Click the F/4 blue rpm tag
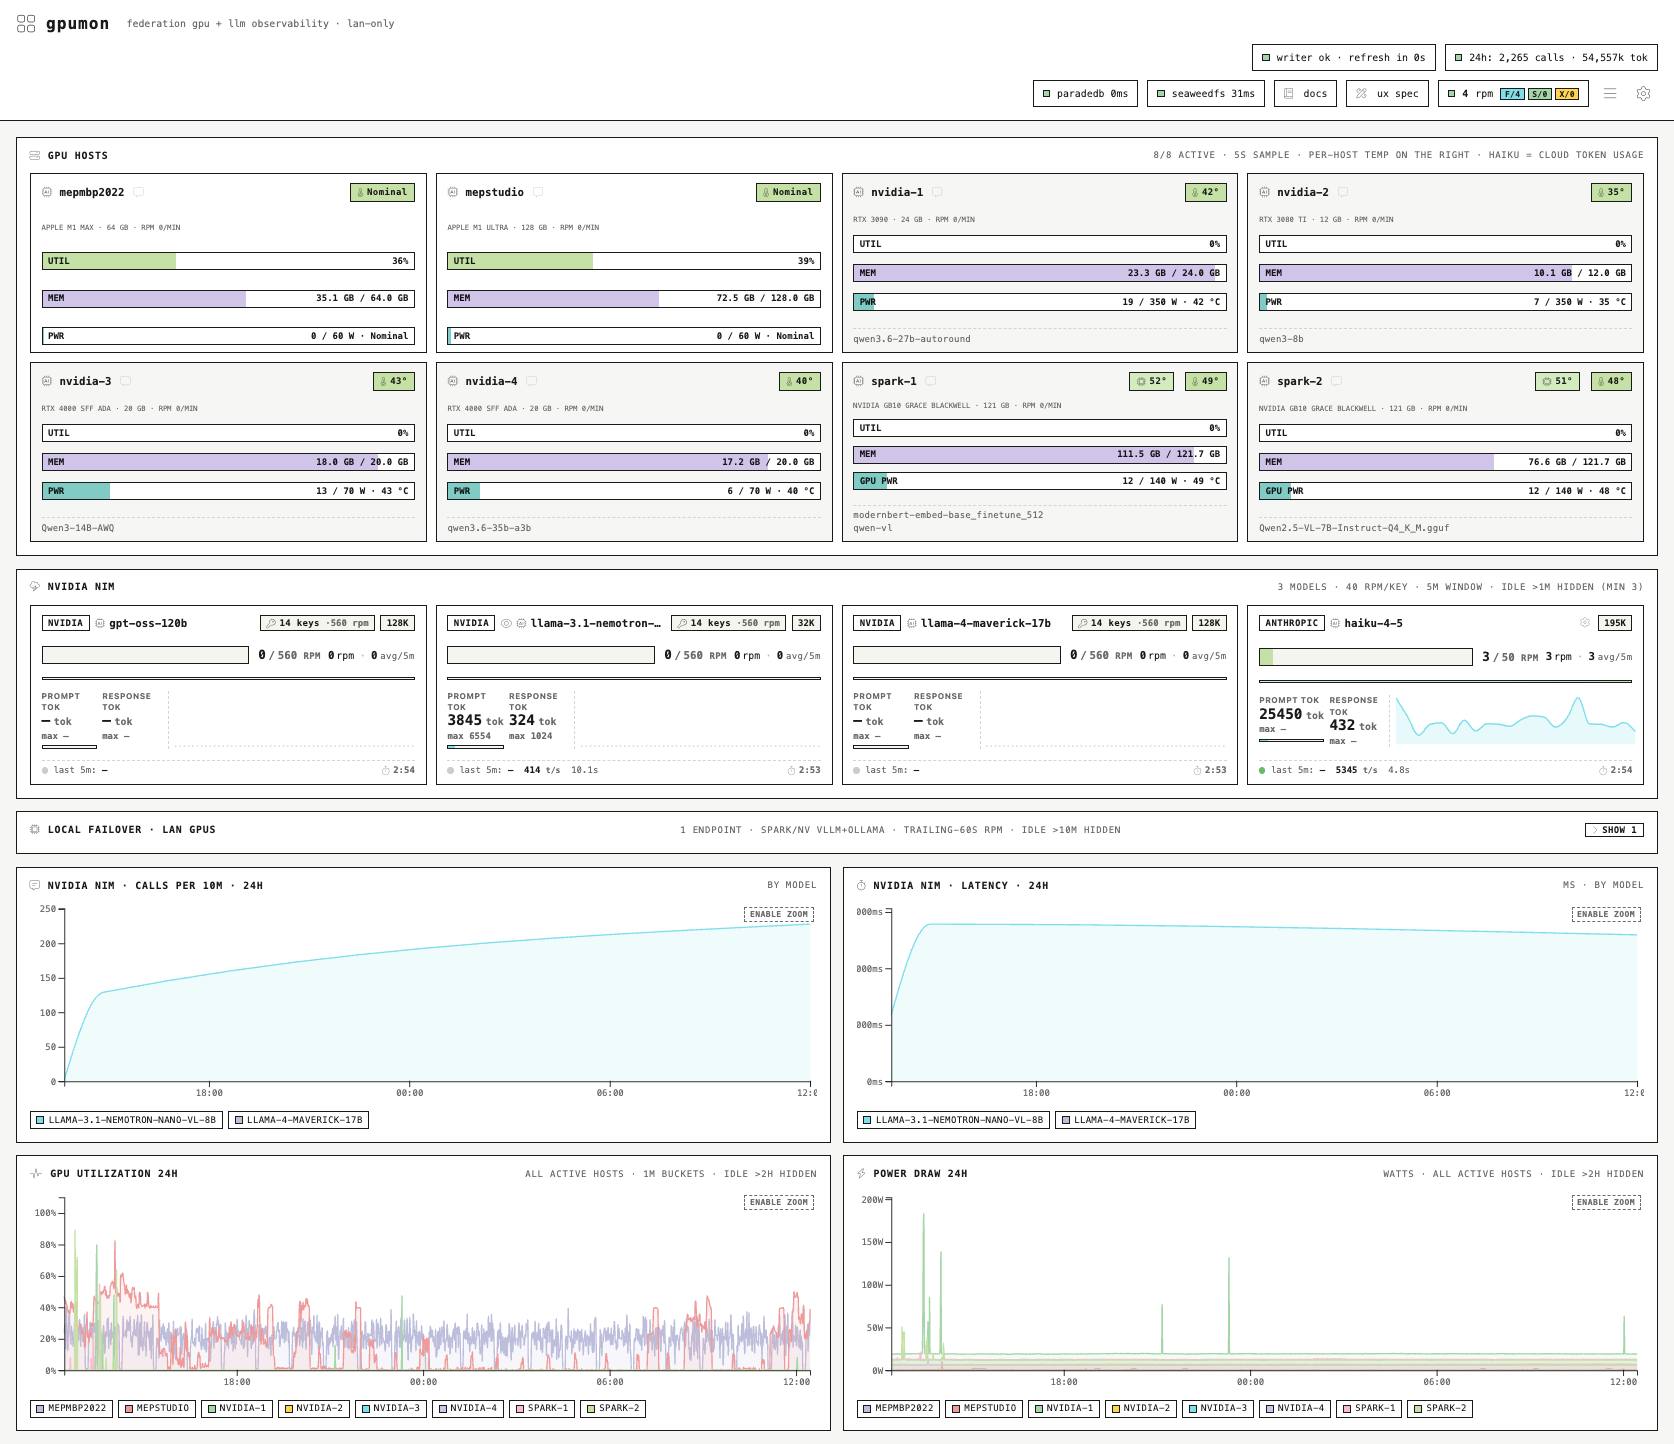This screenshot has height=1444, width=1674. click(x=1512, y=94)
